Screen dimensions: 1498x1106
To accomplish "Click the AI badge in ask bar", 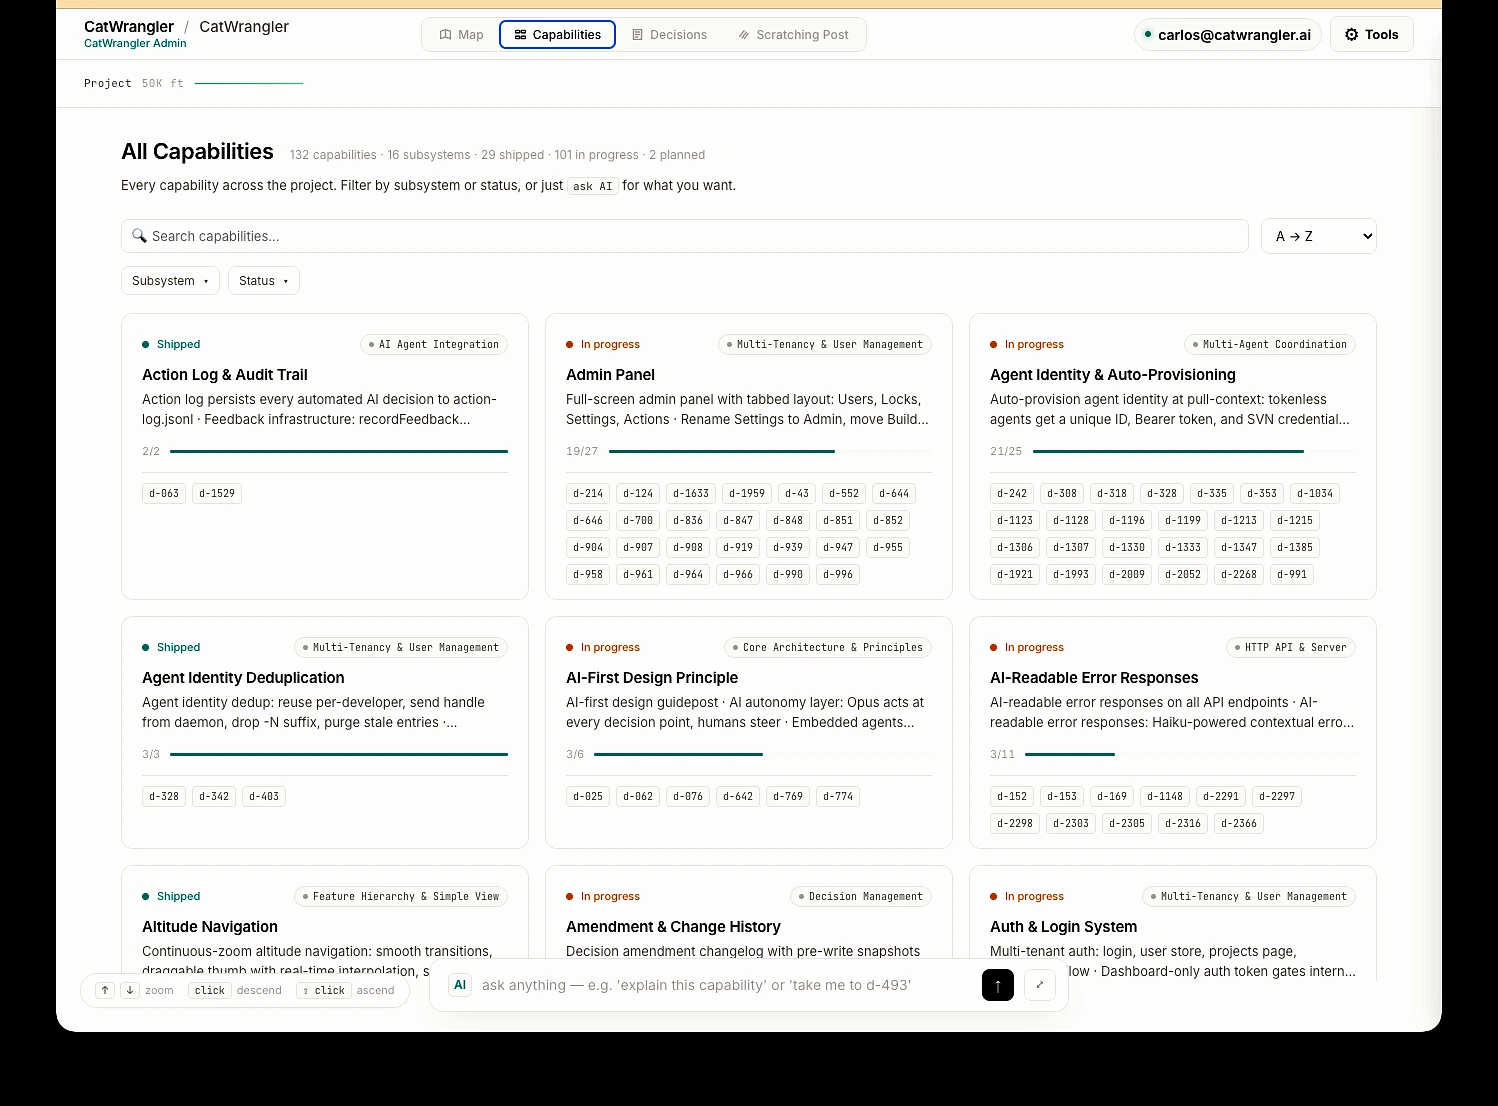I will pyautogui.click(x=460, y=985).
